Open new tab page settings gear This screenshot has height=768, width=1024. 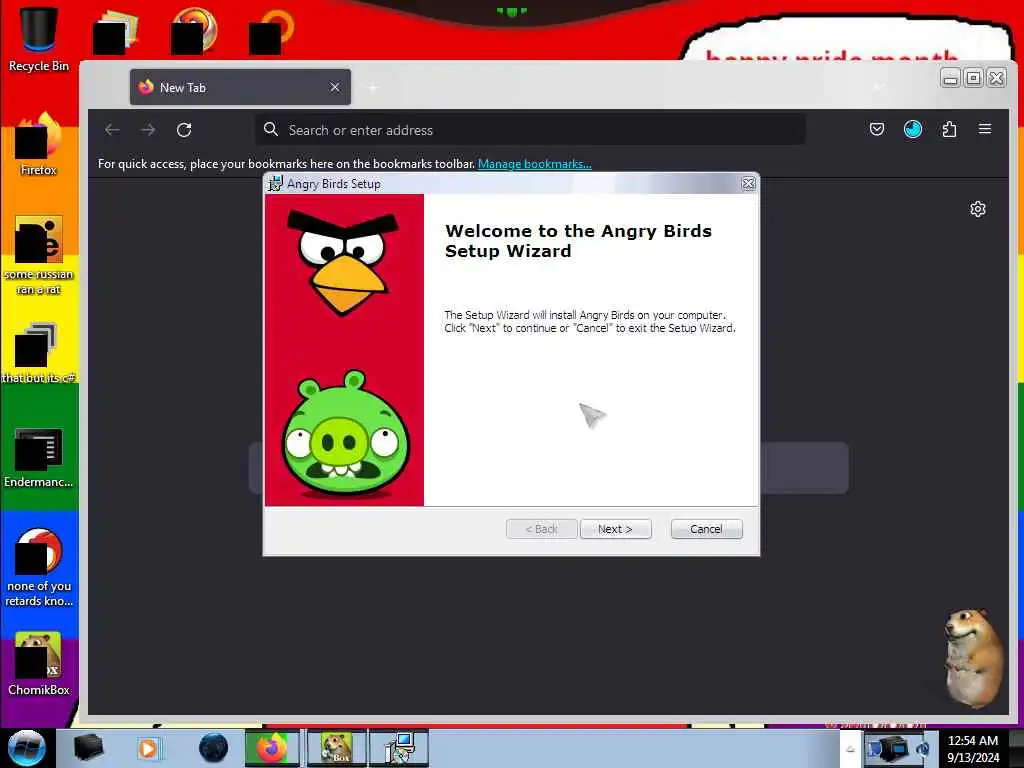978,209
